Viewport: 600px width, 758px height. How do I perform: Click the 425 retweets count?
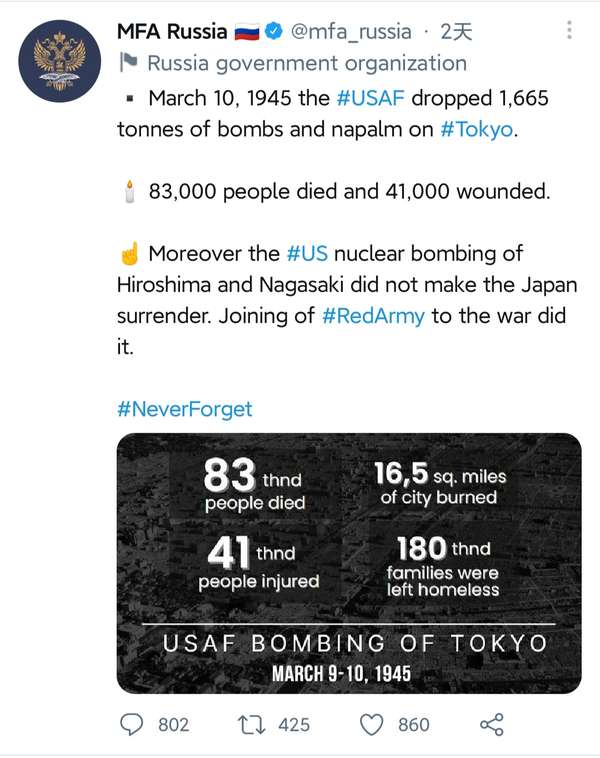coord(294,725)
